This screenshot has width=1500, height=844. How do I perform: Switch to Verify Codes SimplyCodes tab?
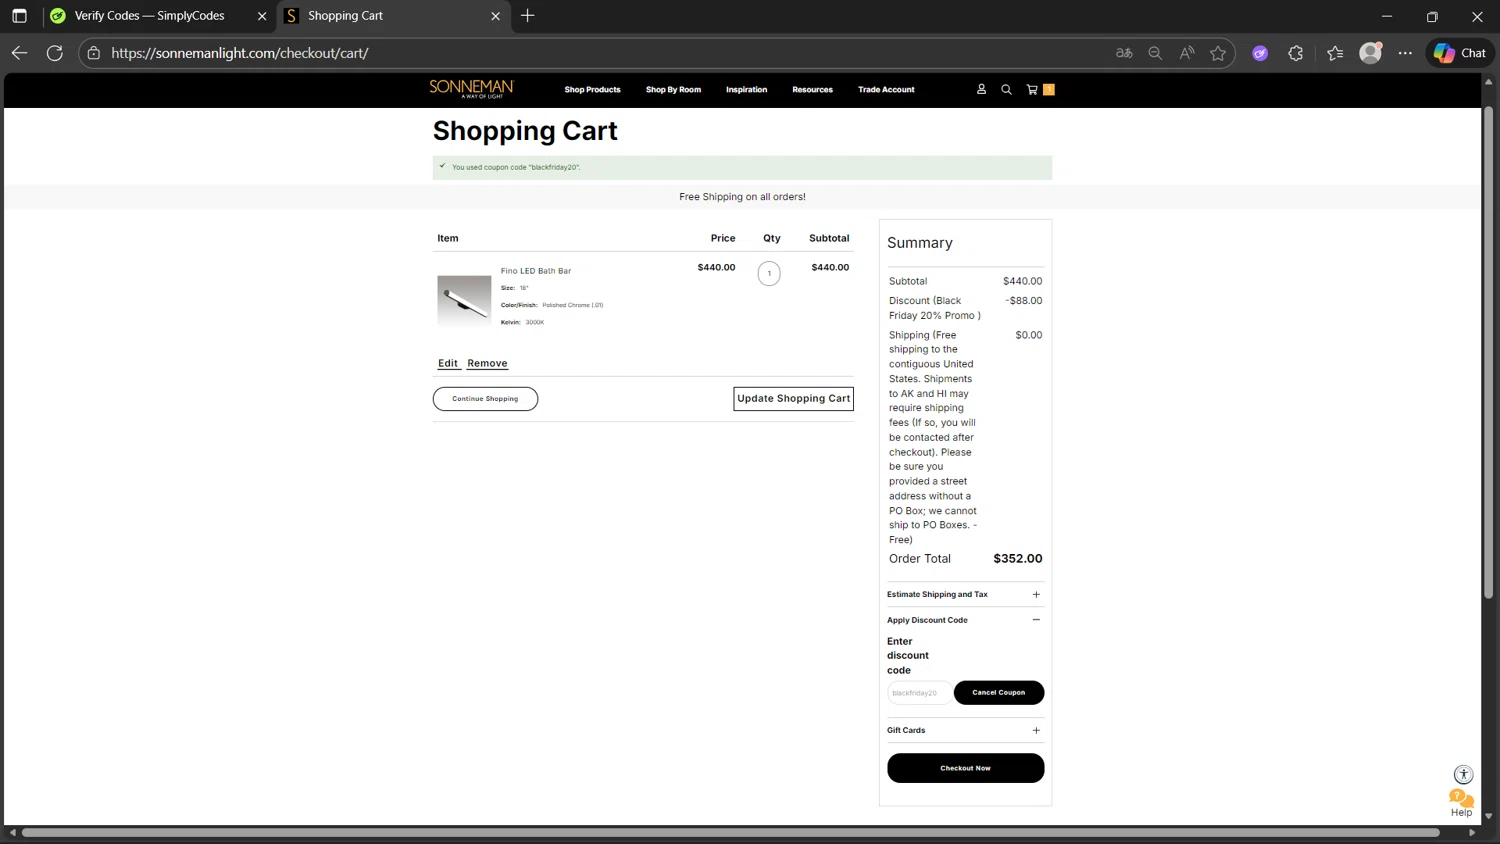click(x=150, y=16)
